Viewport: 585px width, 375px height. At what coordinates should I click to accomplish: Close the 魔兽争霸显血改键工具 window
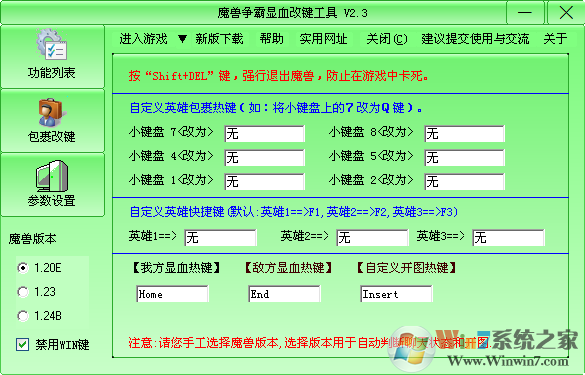pos(566,13)
